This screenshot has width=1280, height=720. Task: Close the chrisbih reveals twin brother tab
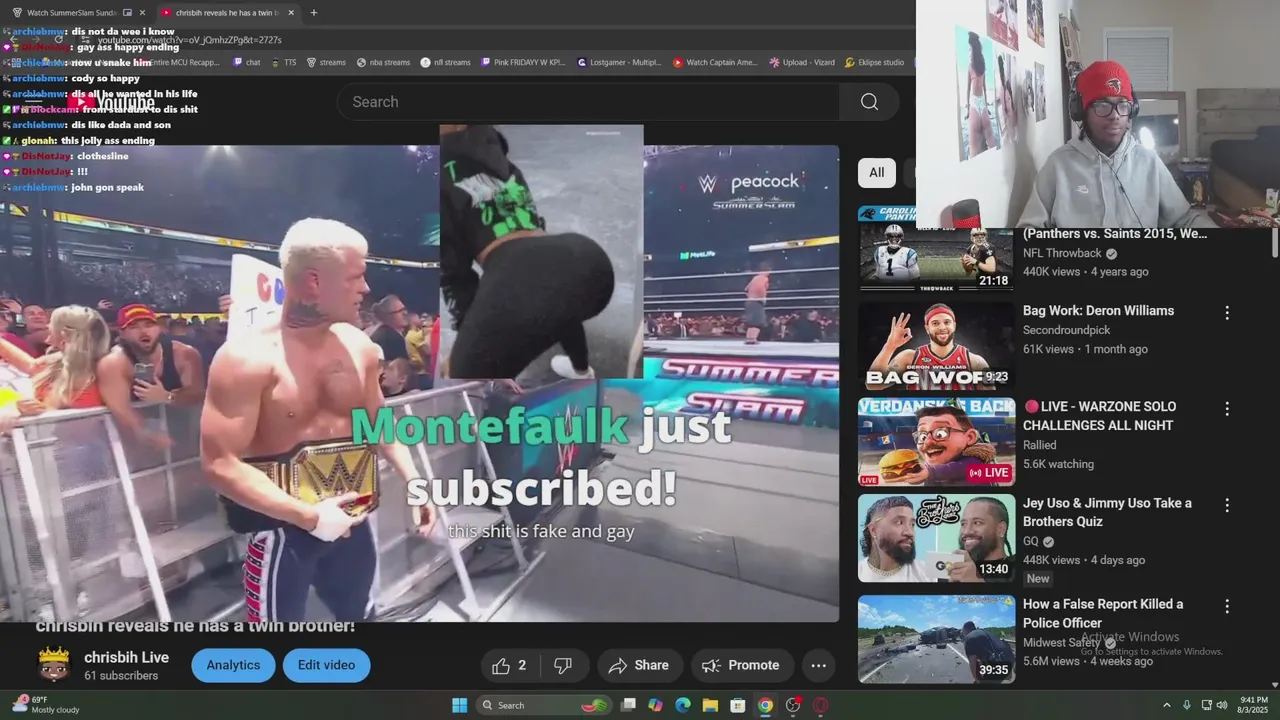pyautogui.click(x=291, y=13)
